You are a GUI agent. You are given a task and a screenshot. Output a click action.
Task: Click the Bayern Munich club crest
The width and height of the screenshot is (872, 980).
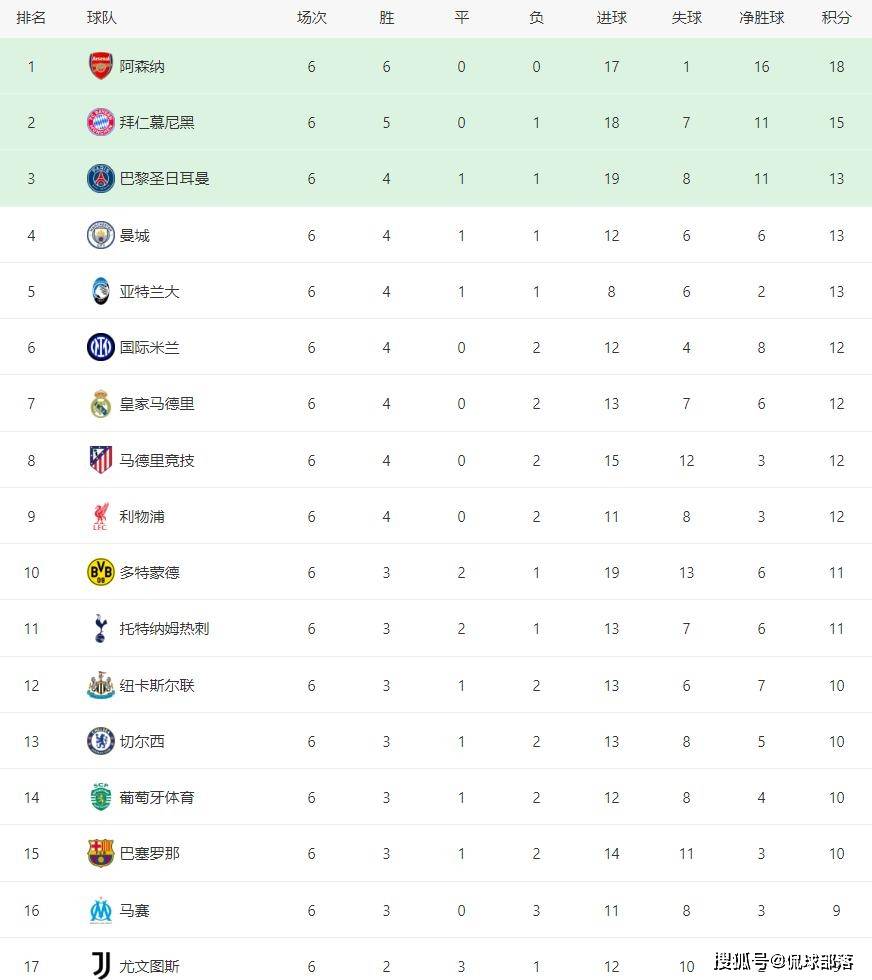click(101, 123)
